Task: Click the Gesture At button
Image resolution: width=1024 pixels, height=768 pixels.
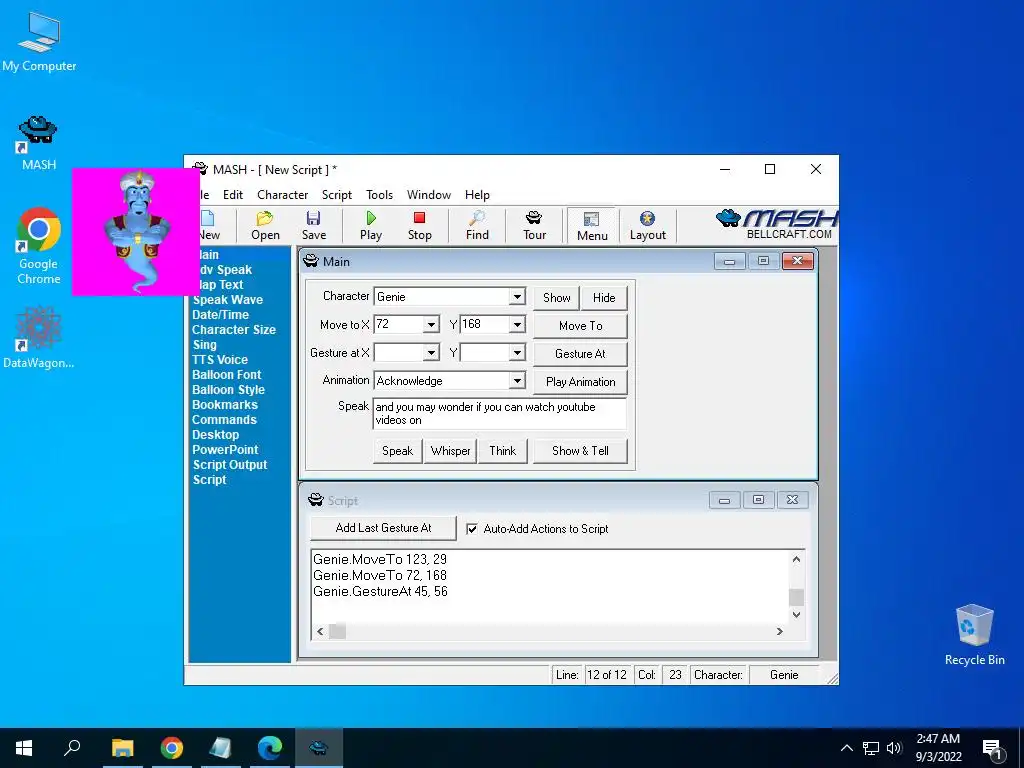Action: click(x=581, y=354)
